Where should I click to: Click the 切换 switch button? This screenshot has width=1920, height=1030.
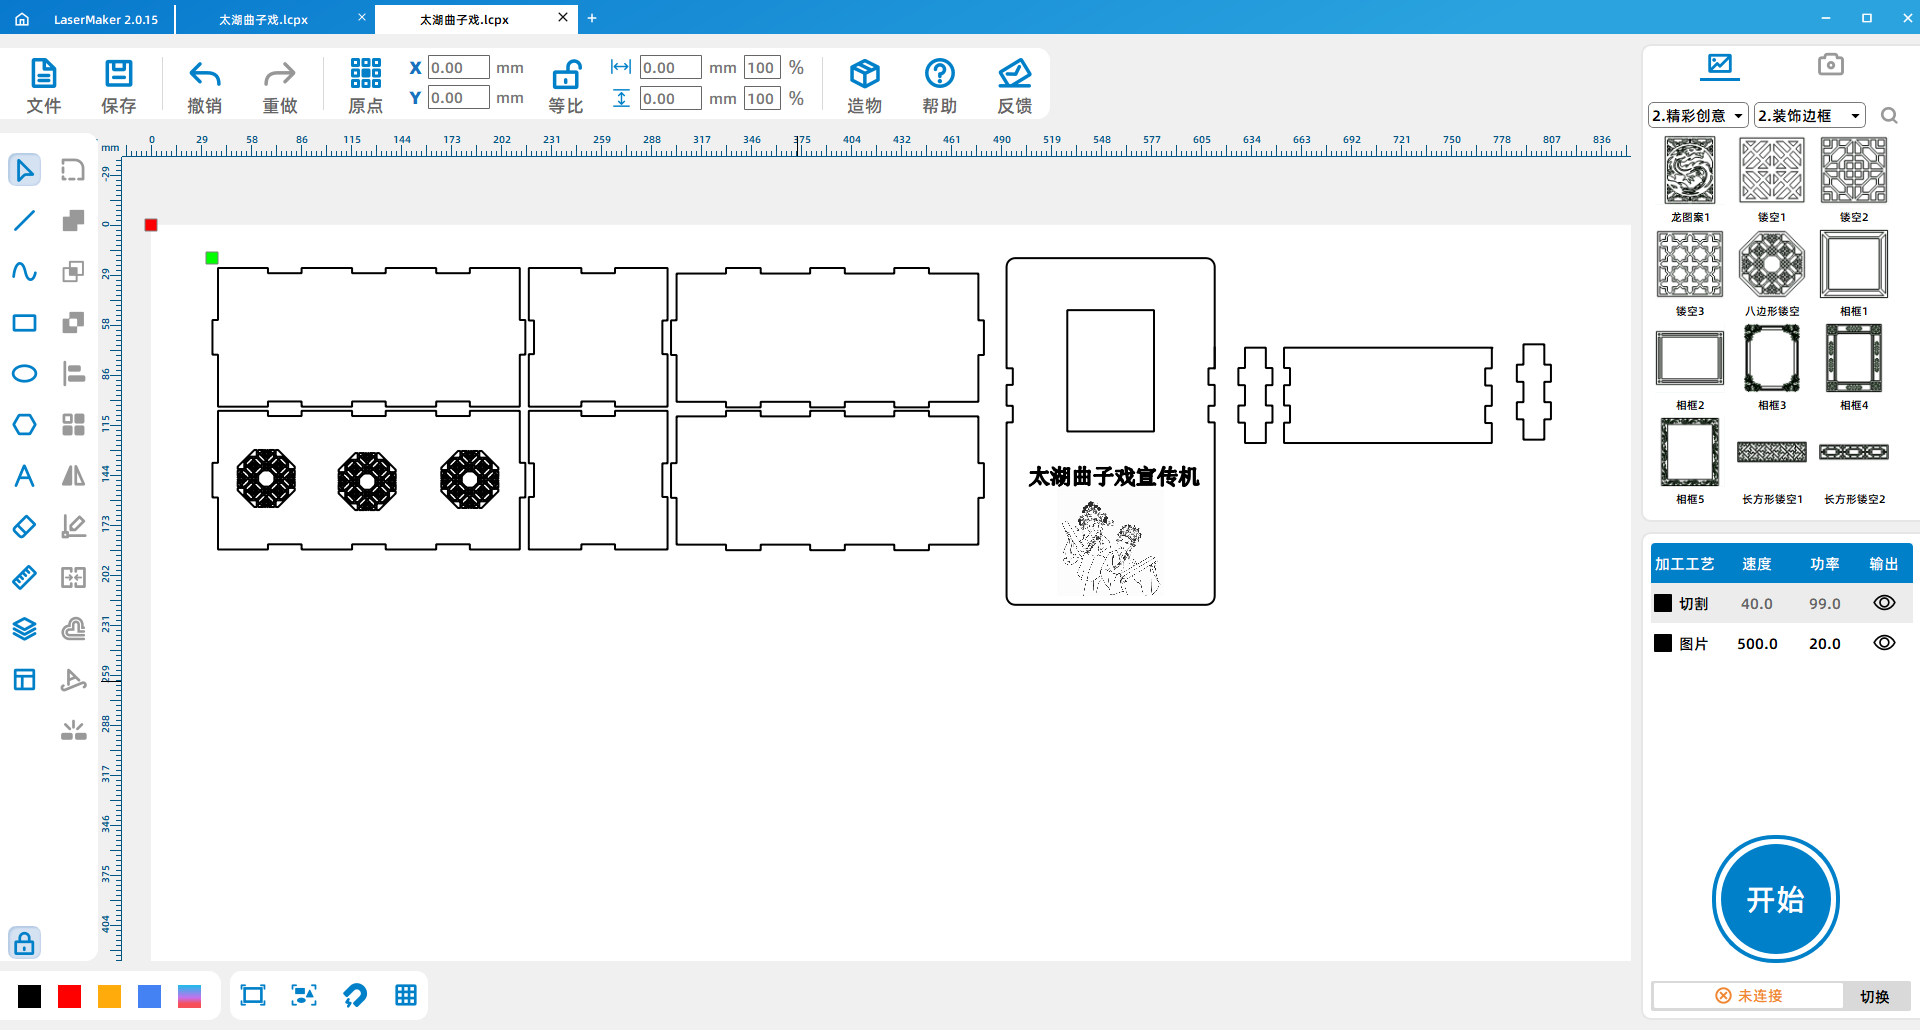[1874, 996]
